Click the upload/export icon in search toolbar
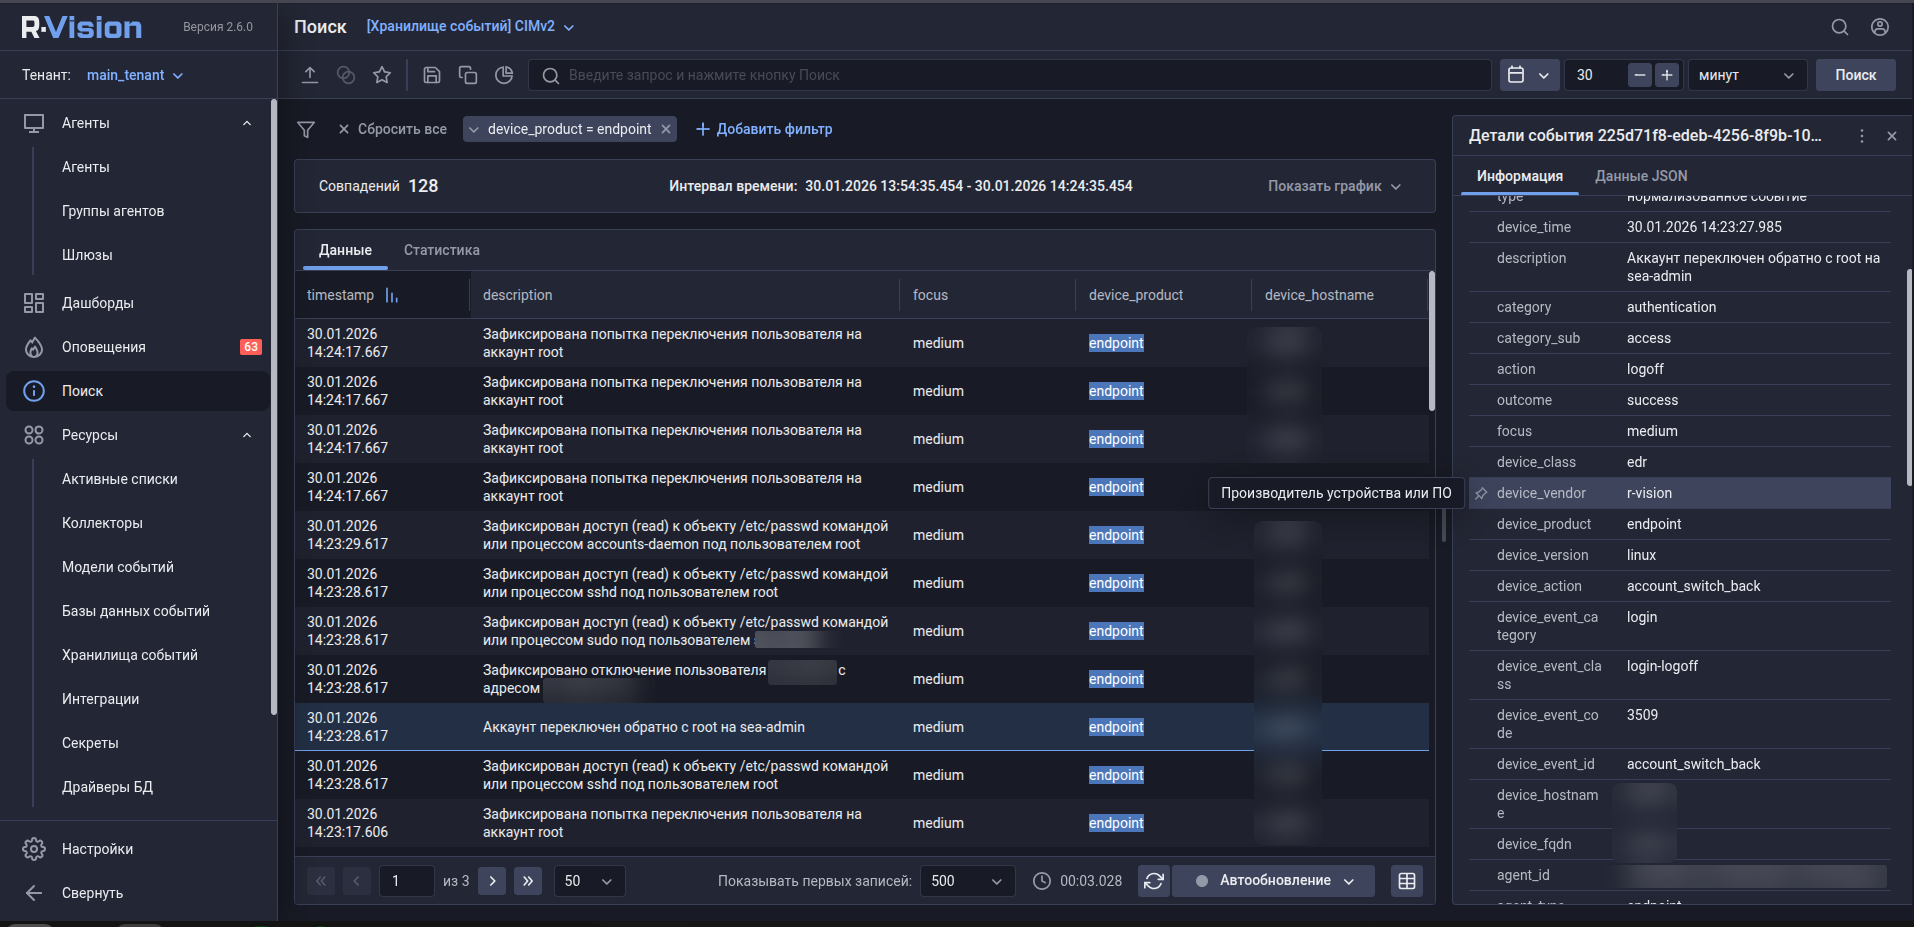Viewport: 1914px width, 927px height. point(310,75)
